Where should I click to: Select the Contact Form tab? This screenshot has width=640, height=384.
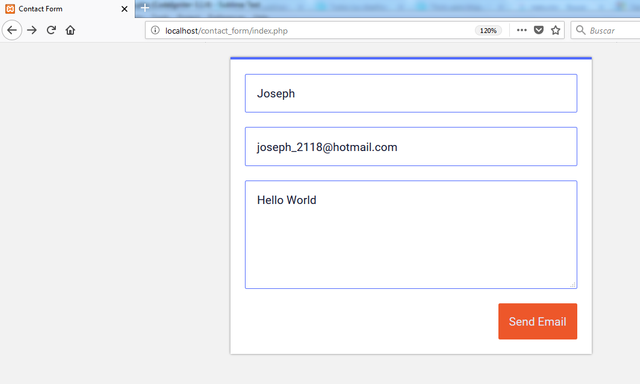coord(67,9)
